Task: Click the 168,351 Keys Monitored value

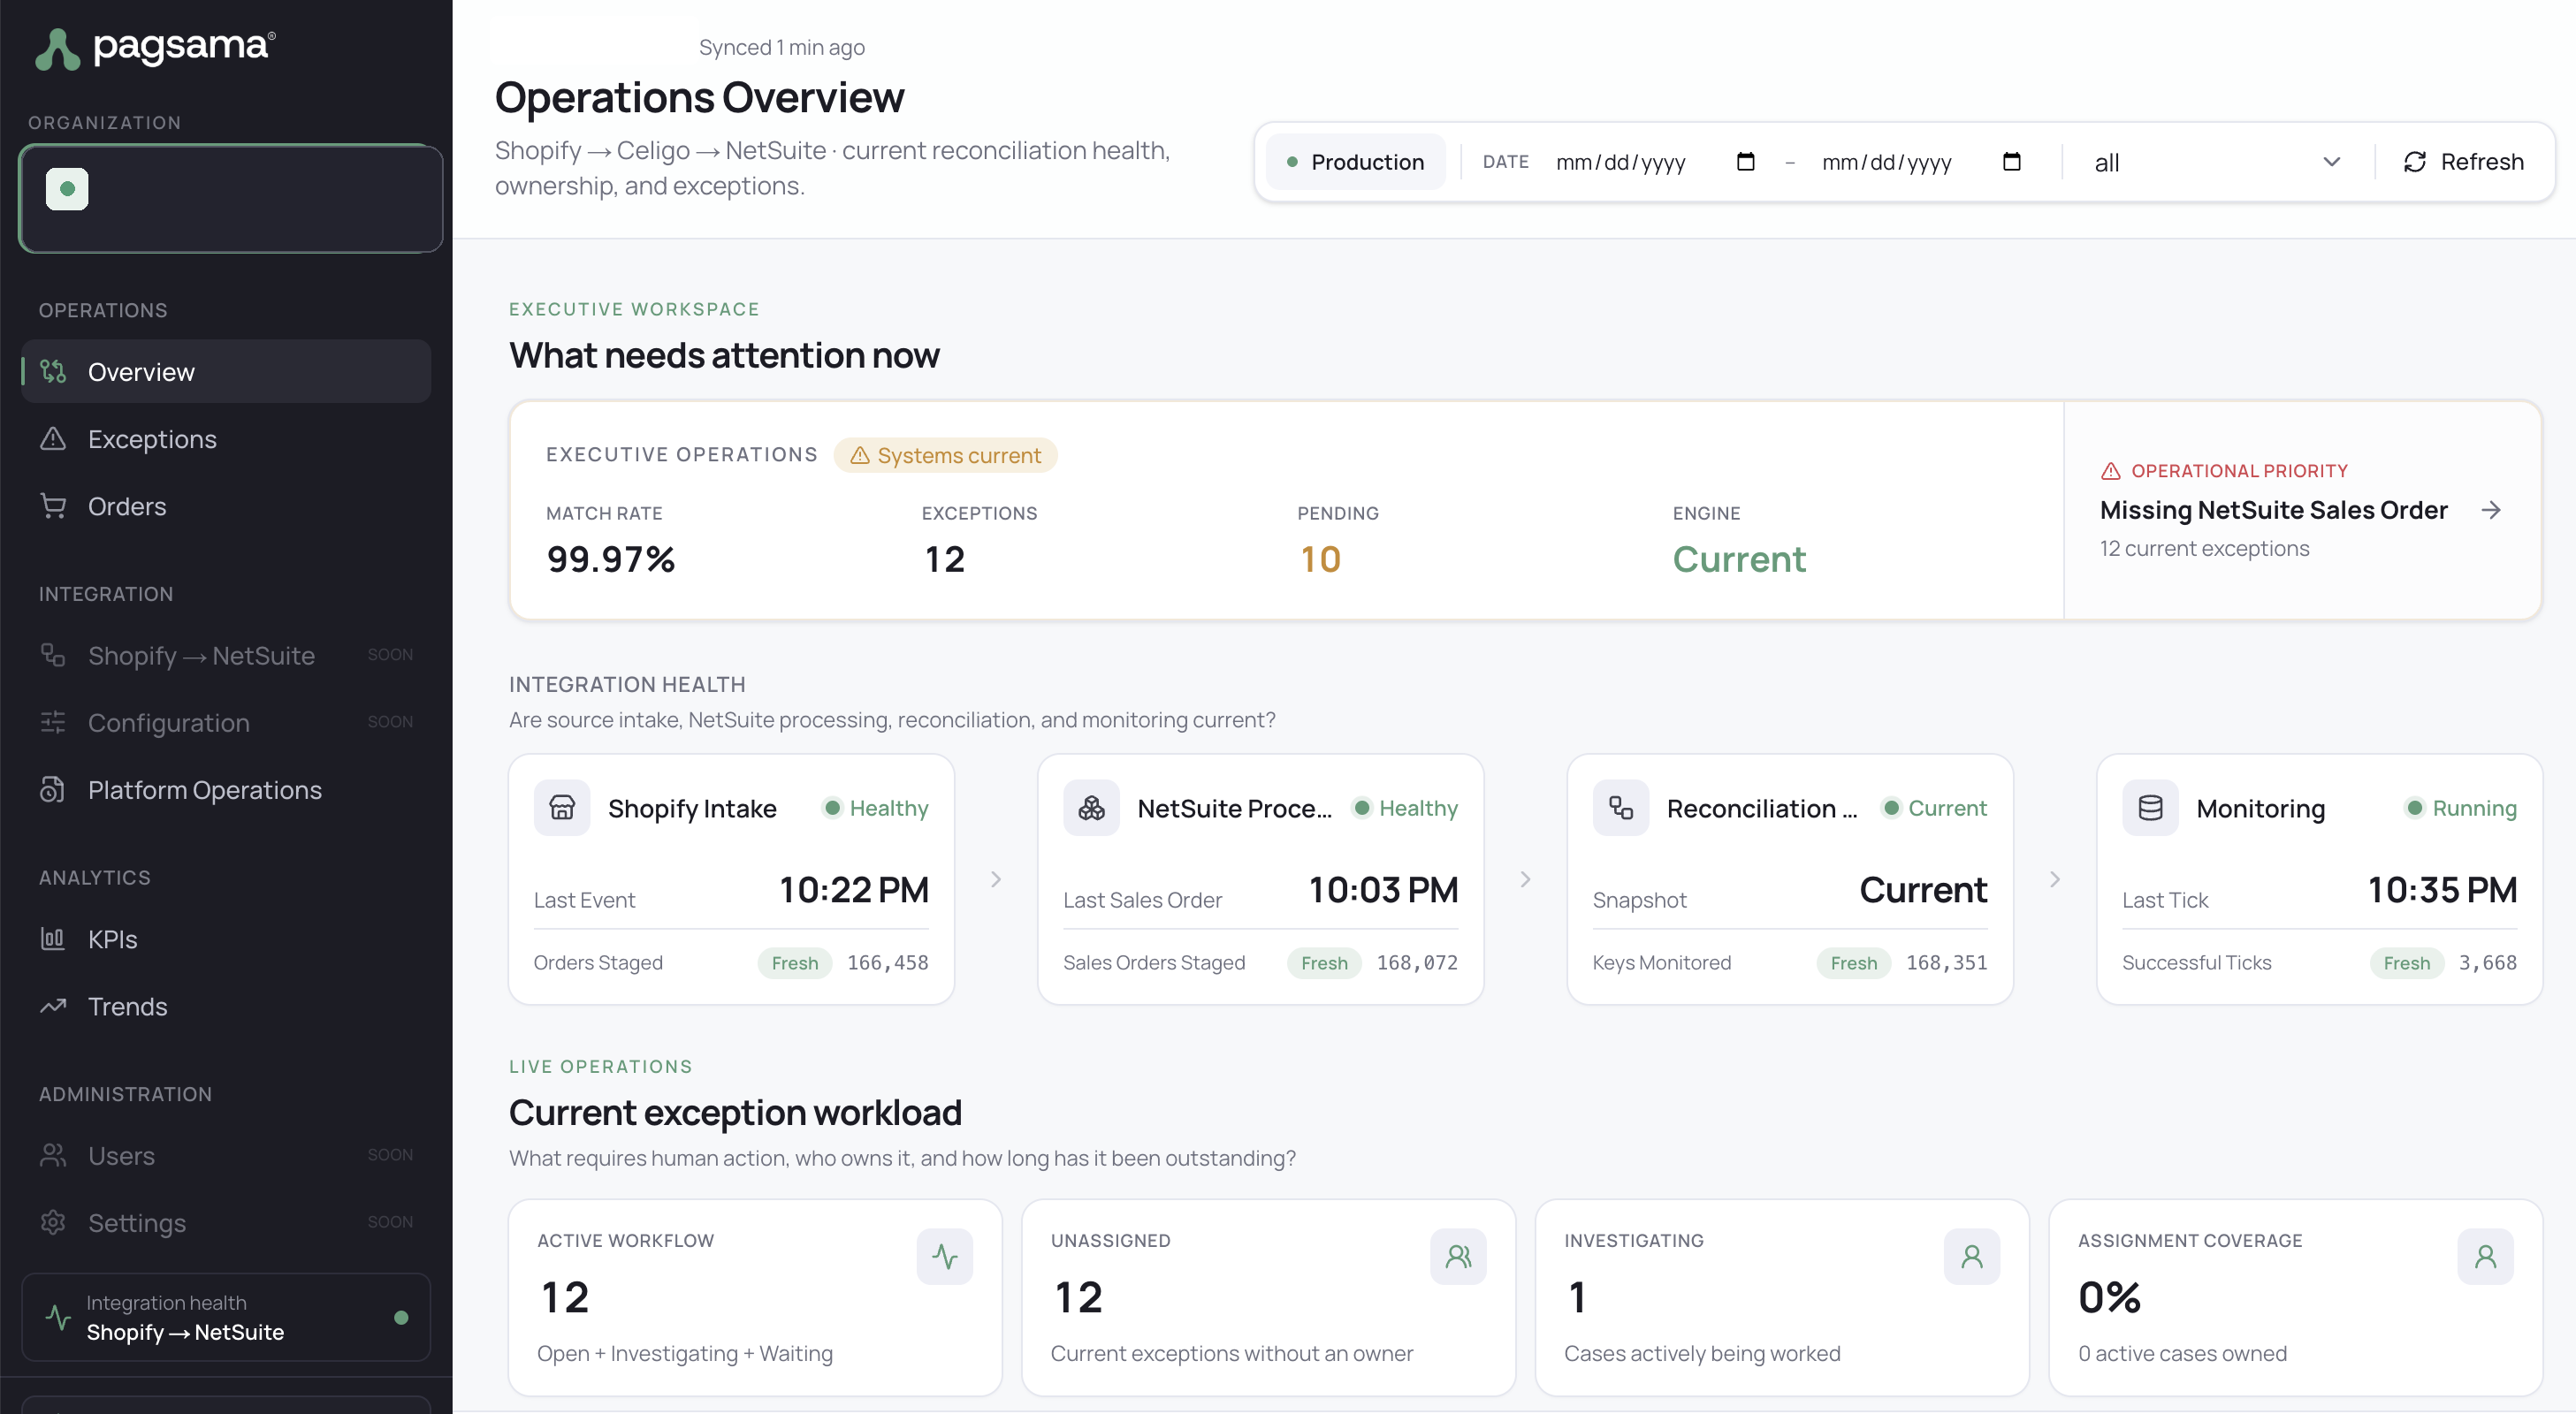Action: (x=1946, y=962)
